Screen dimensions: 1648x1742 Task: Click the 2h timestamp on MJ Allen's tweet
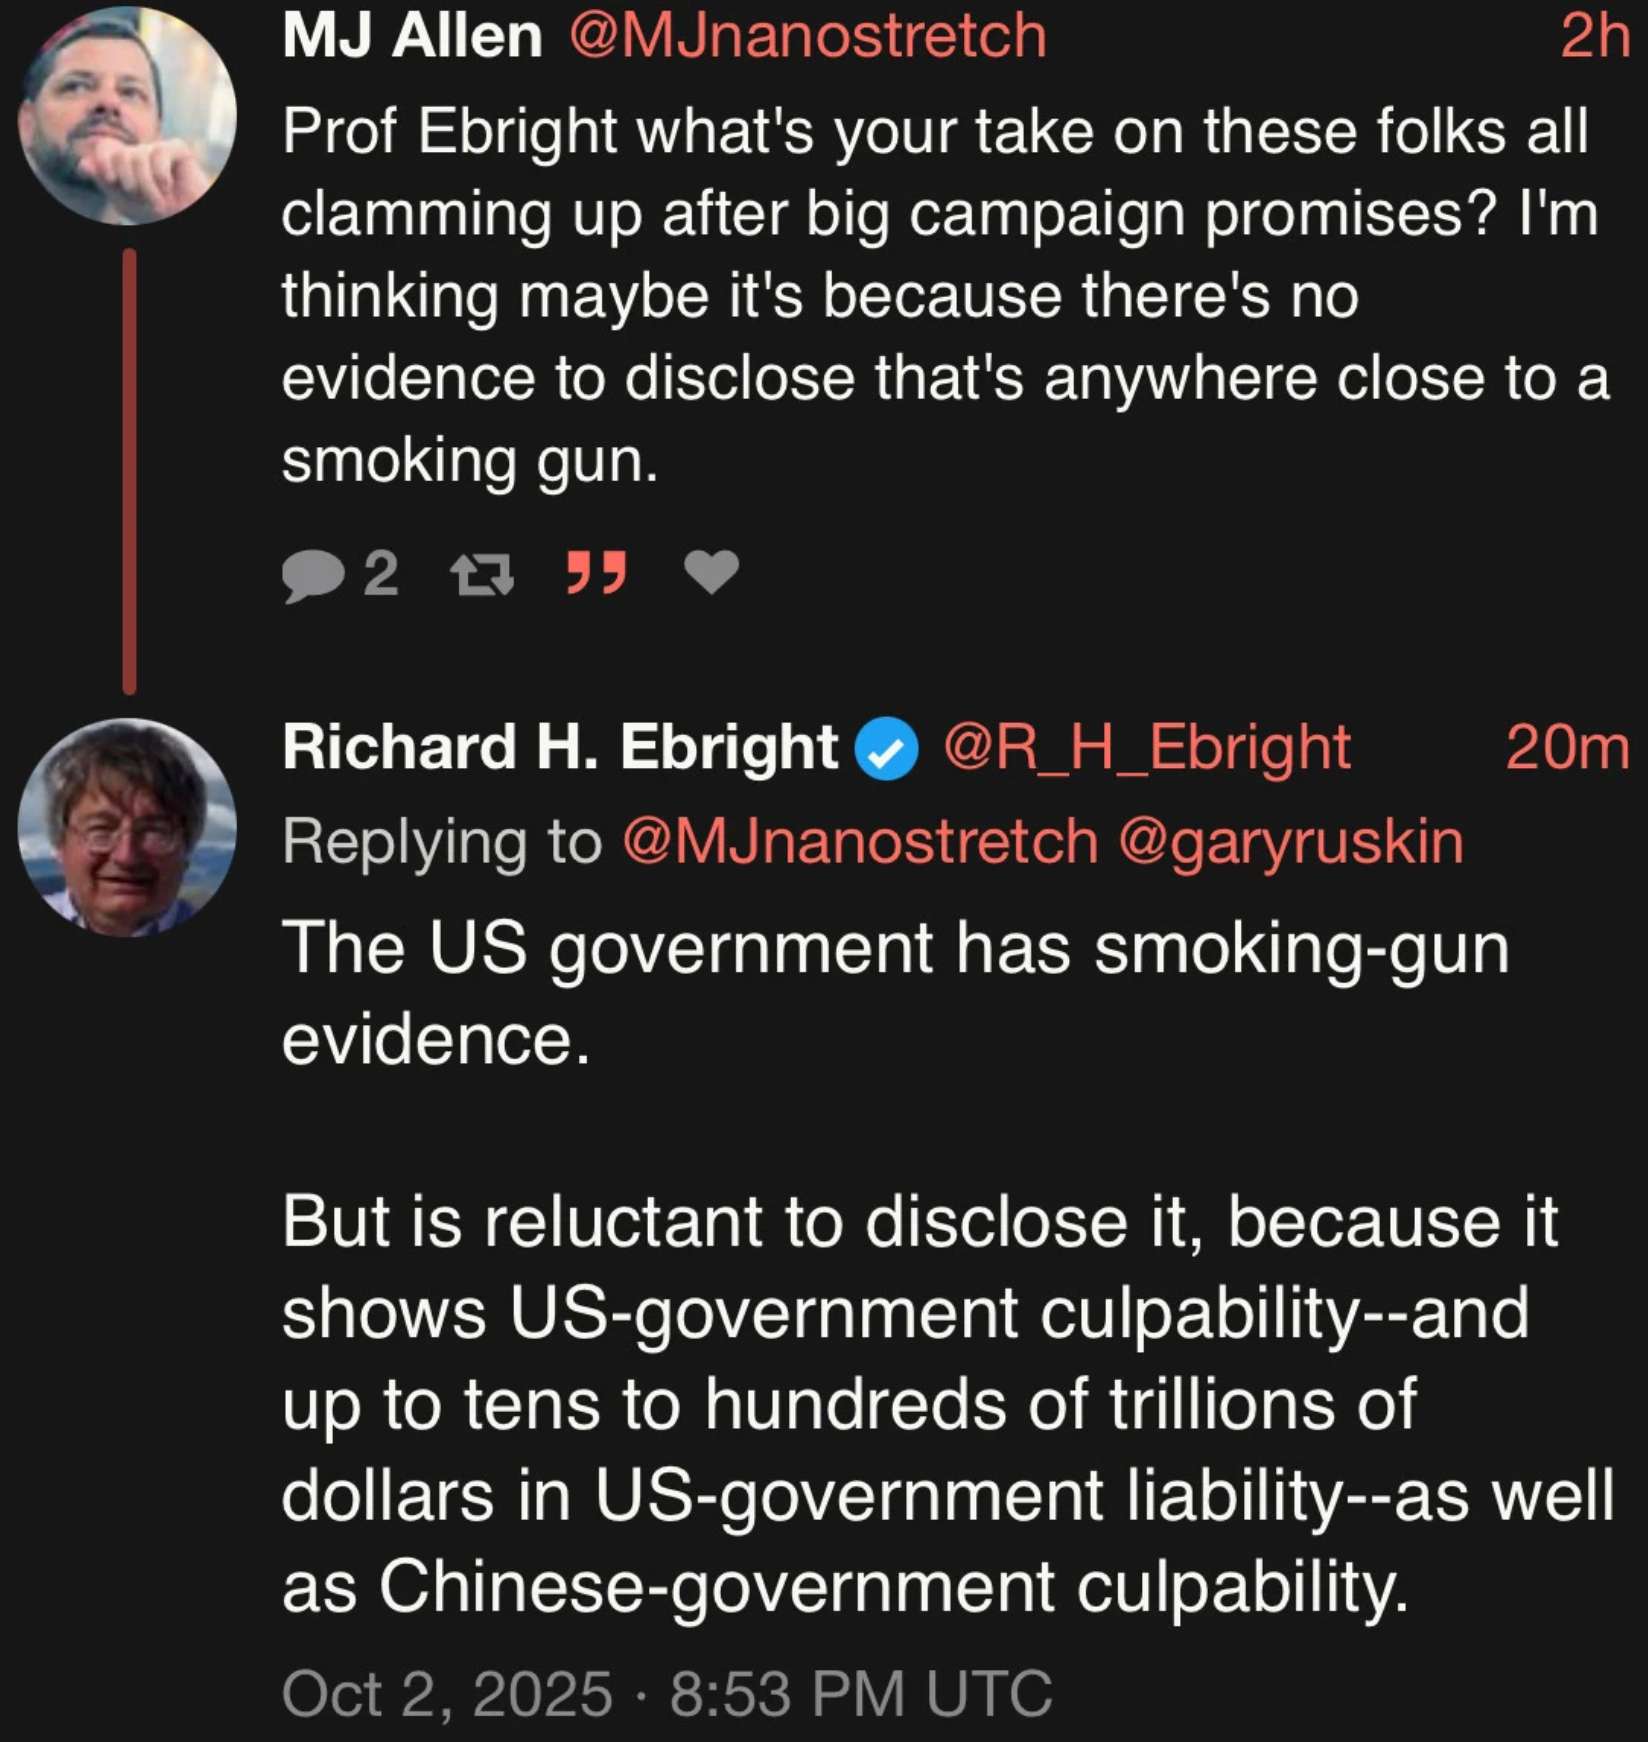pyautogui.click(x=1594, y=37)
